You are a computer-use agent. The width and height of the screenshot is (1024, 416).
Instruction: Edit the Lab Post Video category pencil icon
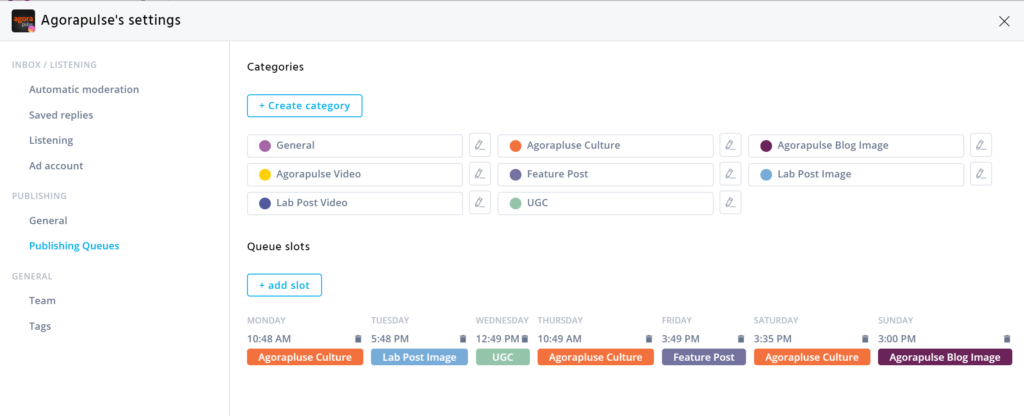click(479, 203)
